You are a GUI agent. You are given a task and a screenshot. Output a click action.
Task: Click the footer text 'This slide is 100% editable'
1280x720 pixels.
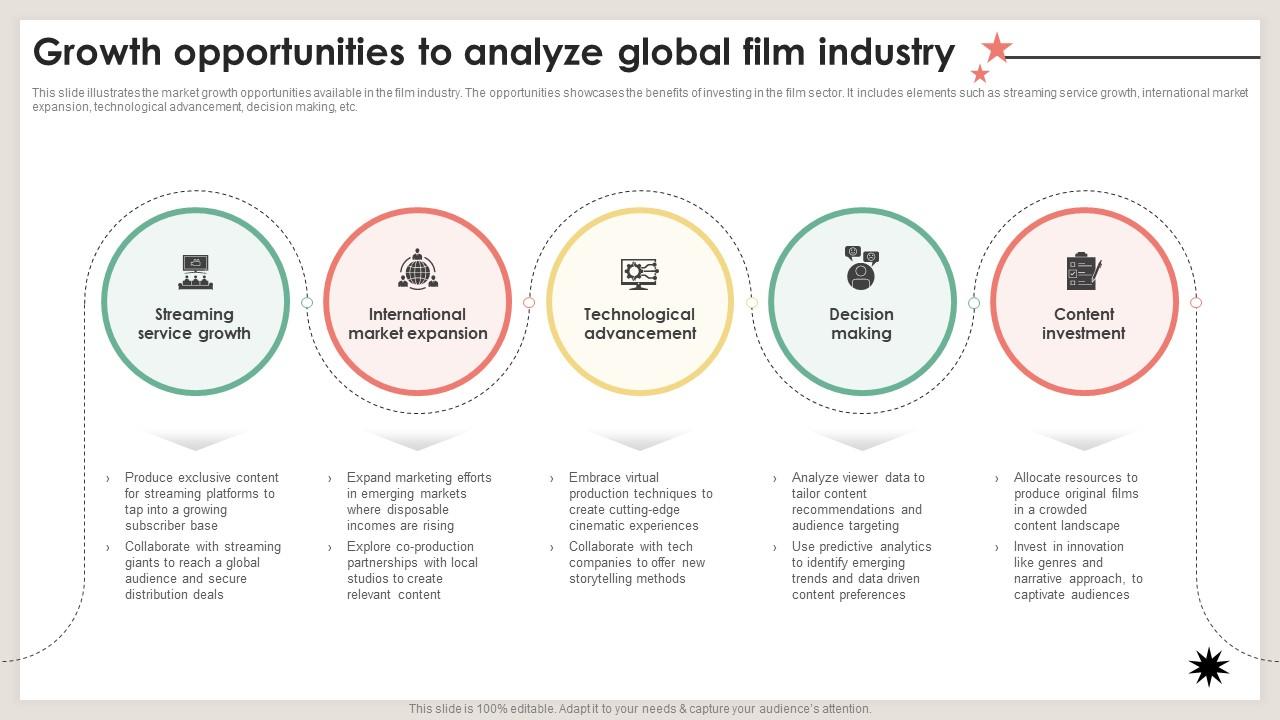tap(640, 709)
